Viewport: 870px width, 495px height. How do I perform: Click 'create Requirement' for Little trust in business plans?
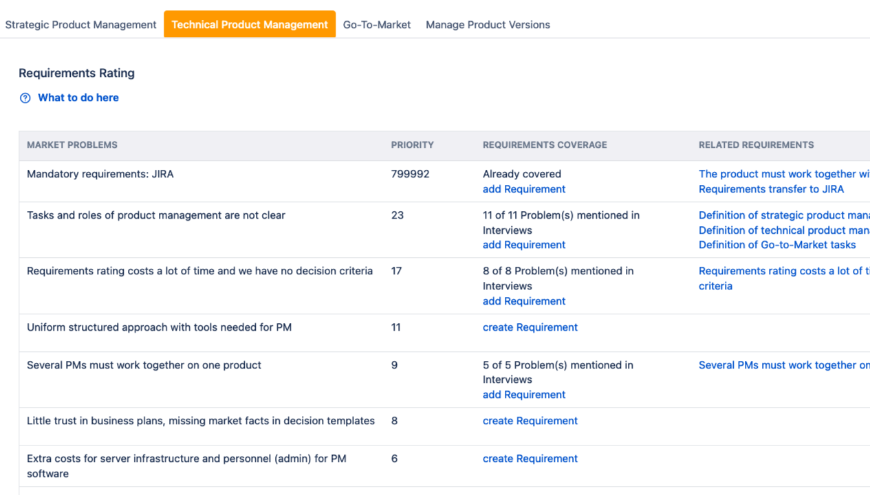530,421
